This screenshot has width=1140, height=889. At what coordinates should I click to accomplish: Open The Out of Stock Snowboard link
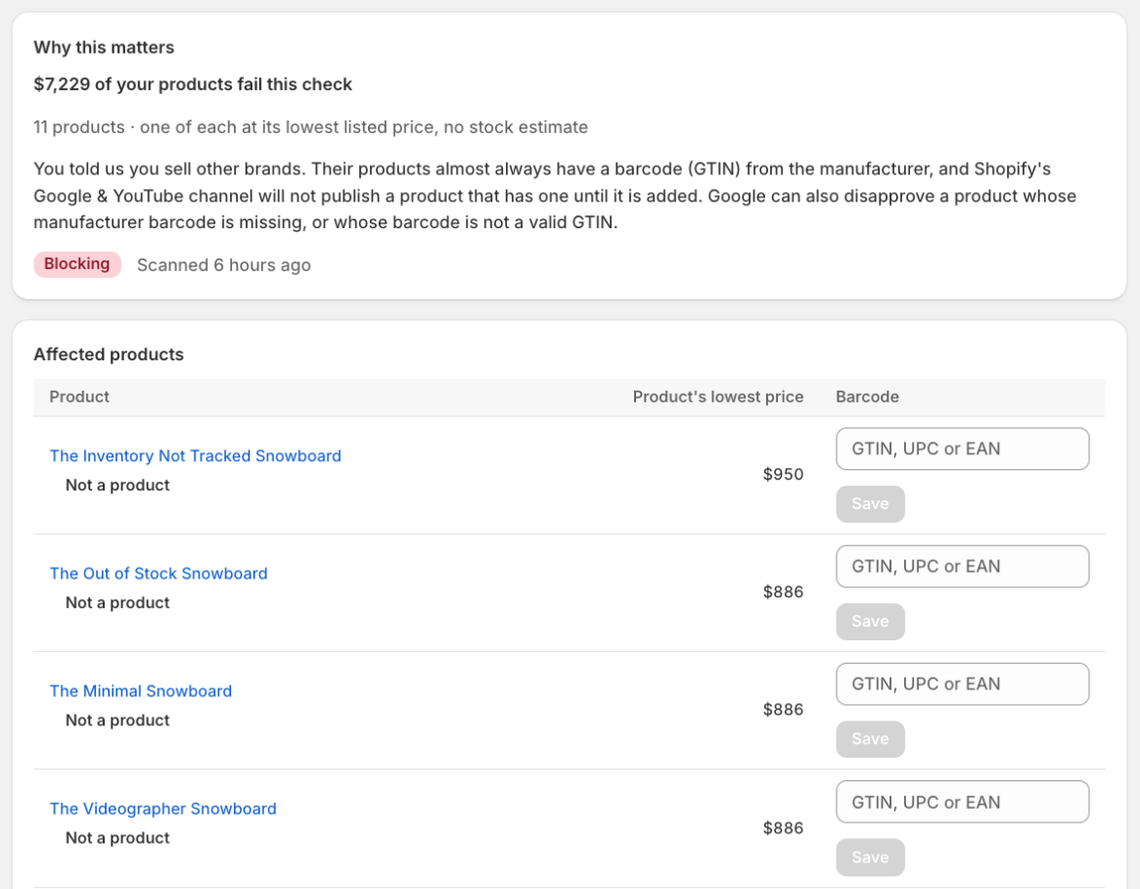158,574
